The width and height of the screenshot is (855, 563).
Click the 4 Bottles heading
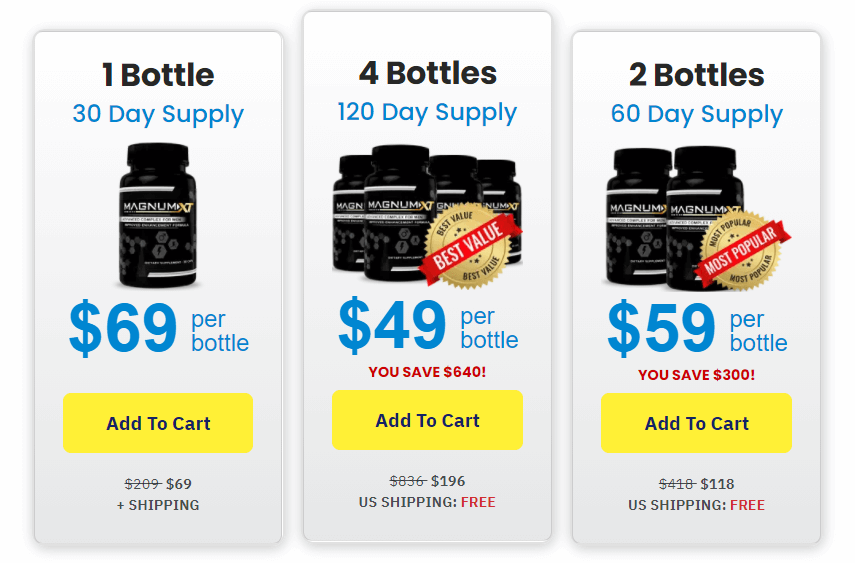point(428,73)
